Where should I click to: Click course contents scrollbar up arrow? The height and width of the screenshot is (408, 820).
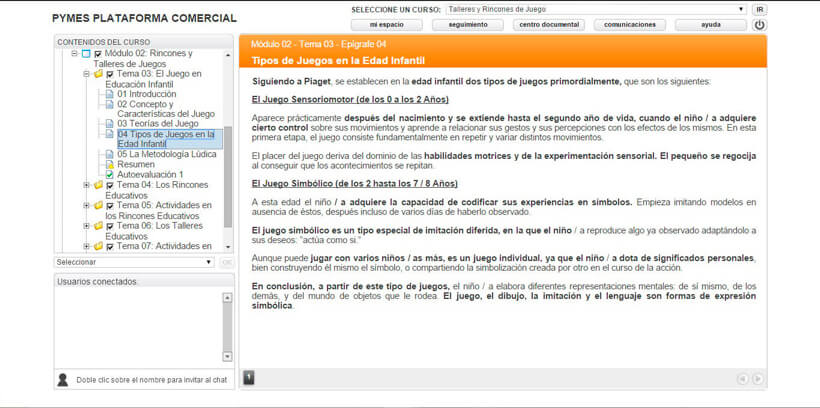click(x=228, y=54)
